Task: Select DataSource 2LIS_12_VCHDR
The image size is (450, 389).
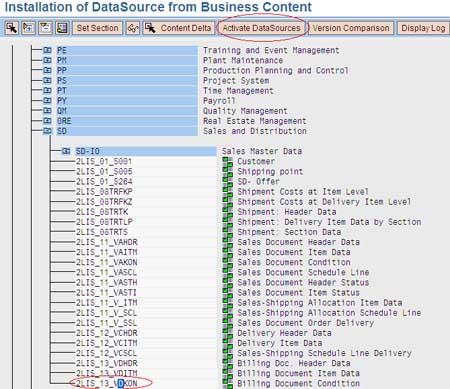Action: [x=107, y=333]
